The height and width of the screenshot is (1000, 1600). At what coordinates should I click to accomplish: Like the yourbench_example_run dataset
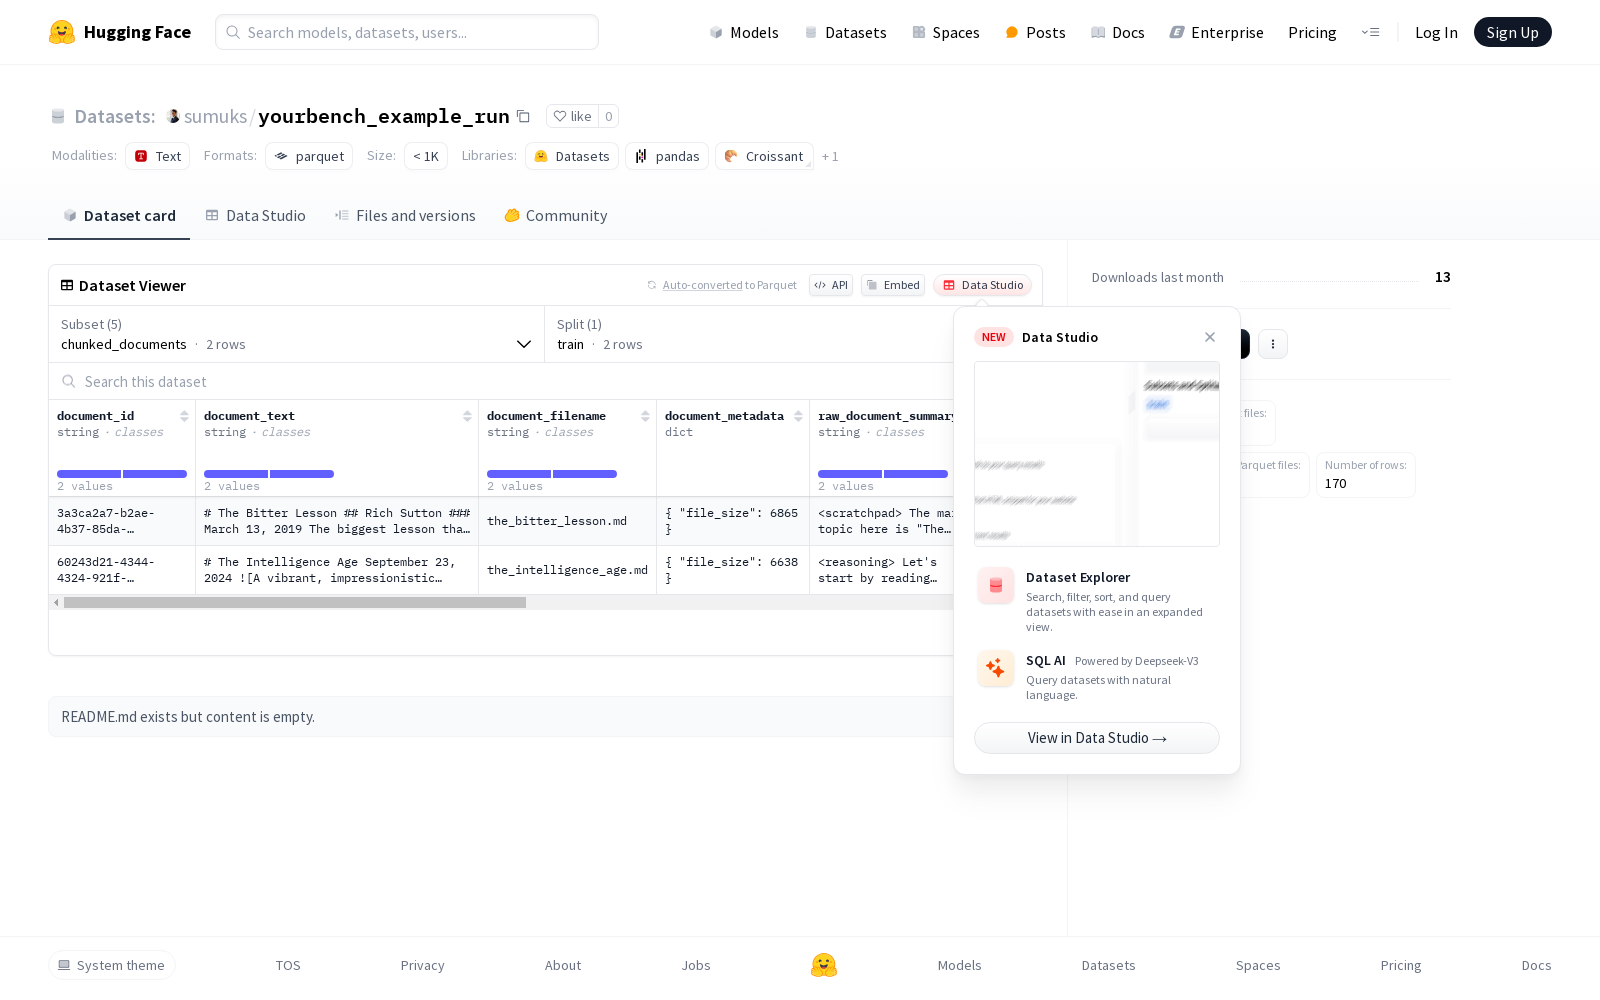[573, 116]
